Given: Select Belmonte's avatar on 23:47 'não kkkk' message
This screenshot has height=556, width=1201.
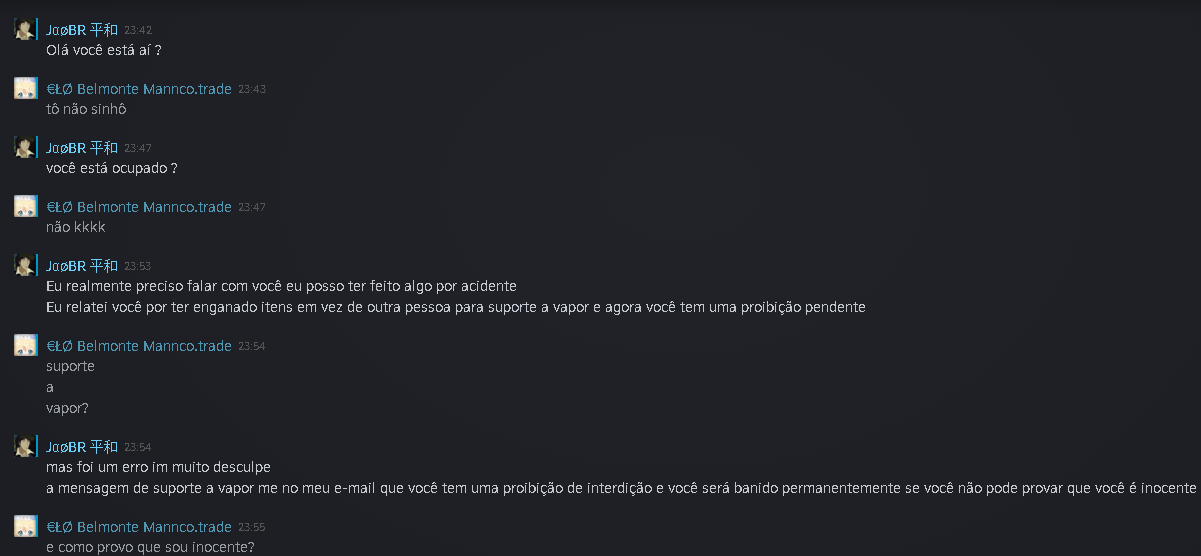Looking at the screenshot, I should pyautogui.click(x=25, y=206).
